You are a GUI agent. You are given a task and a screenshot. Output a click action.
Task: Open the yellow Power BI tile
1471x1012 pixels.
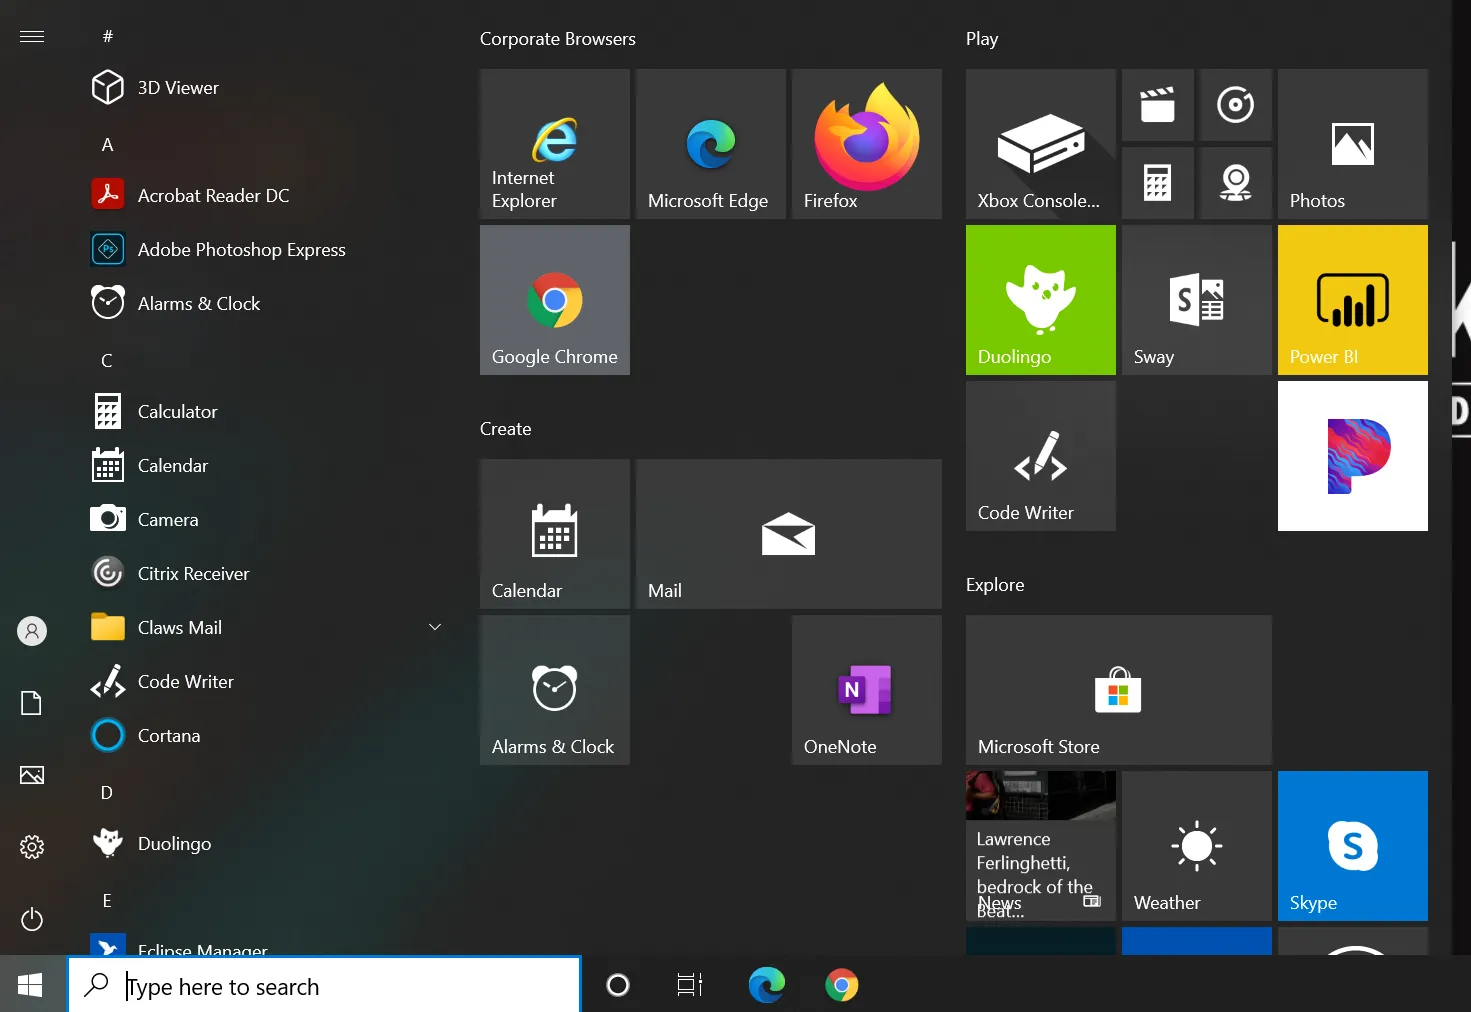[1353, 300]
